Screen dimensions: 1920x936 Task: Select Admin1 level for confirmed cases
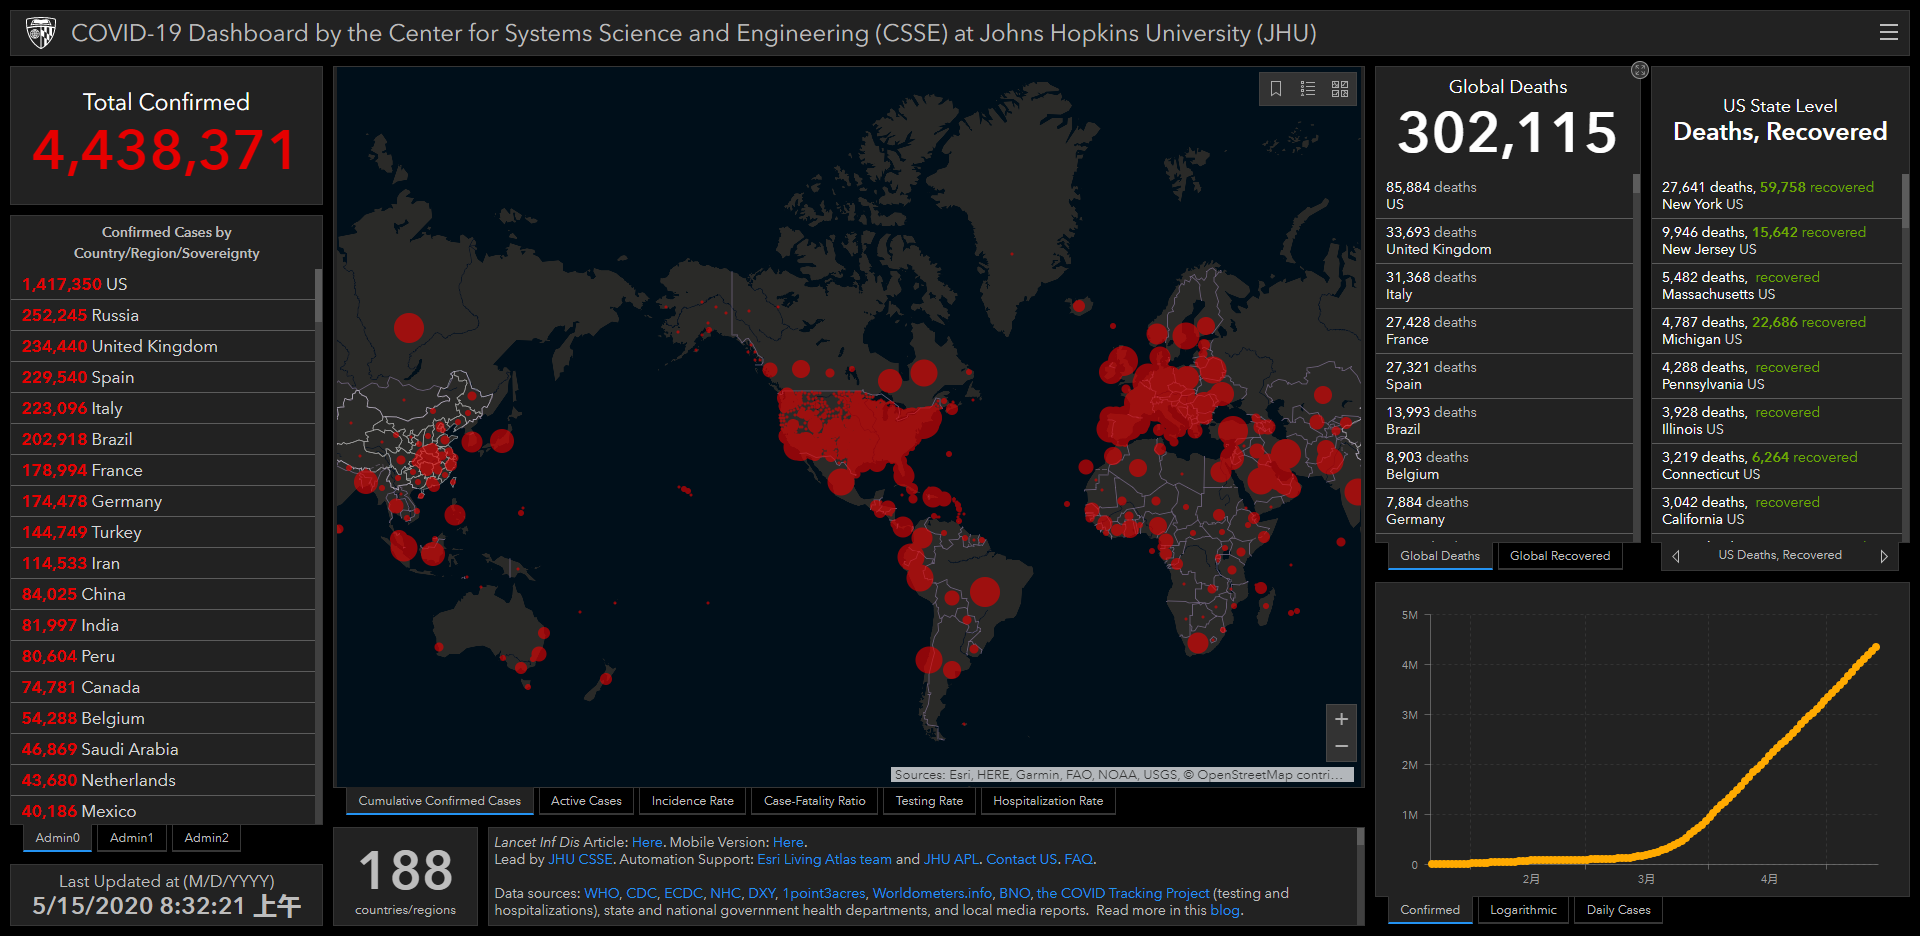coord(132,838)
